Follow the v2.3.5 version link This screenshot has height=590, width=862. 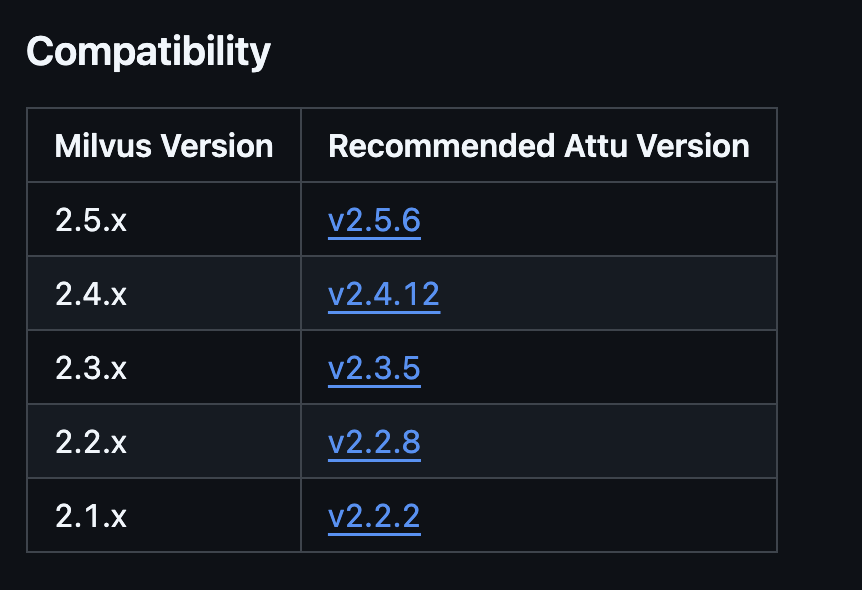click(x=374, y=368)
